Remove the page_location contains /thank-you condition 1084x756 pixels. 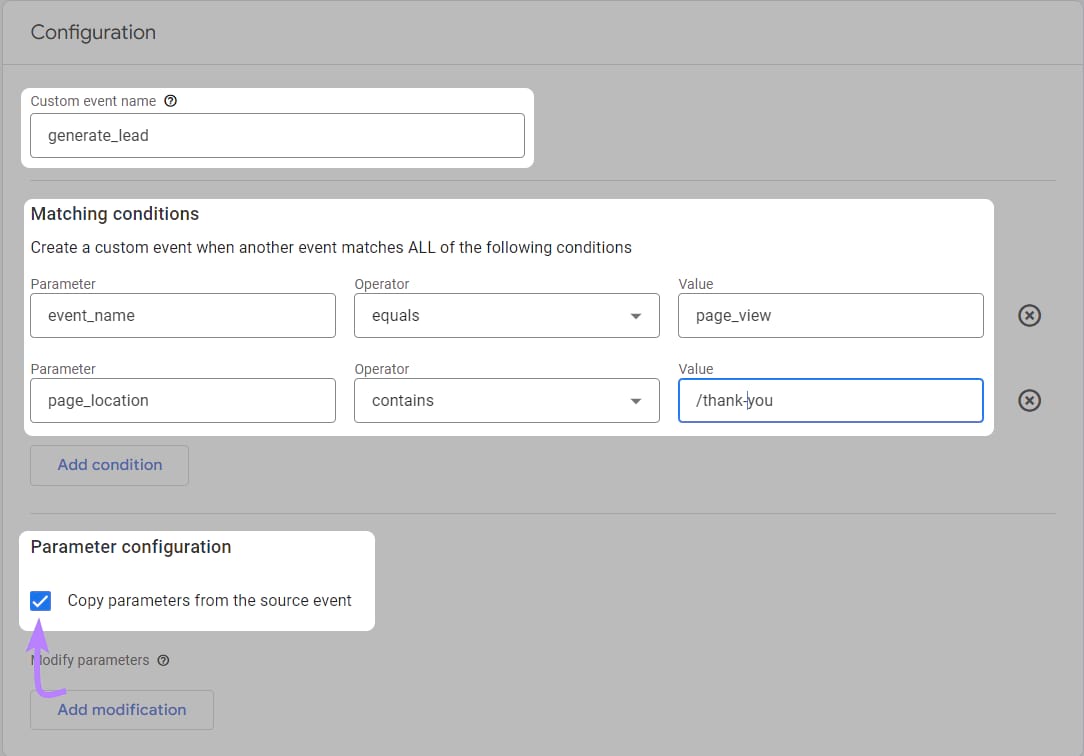[x=1029, y=400]
